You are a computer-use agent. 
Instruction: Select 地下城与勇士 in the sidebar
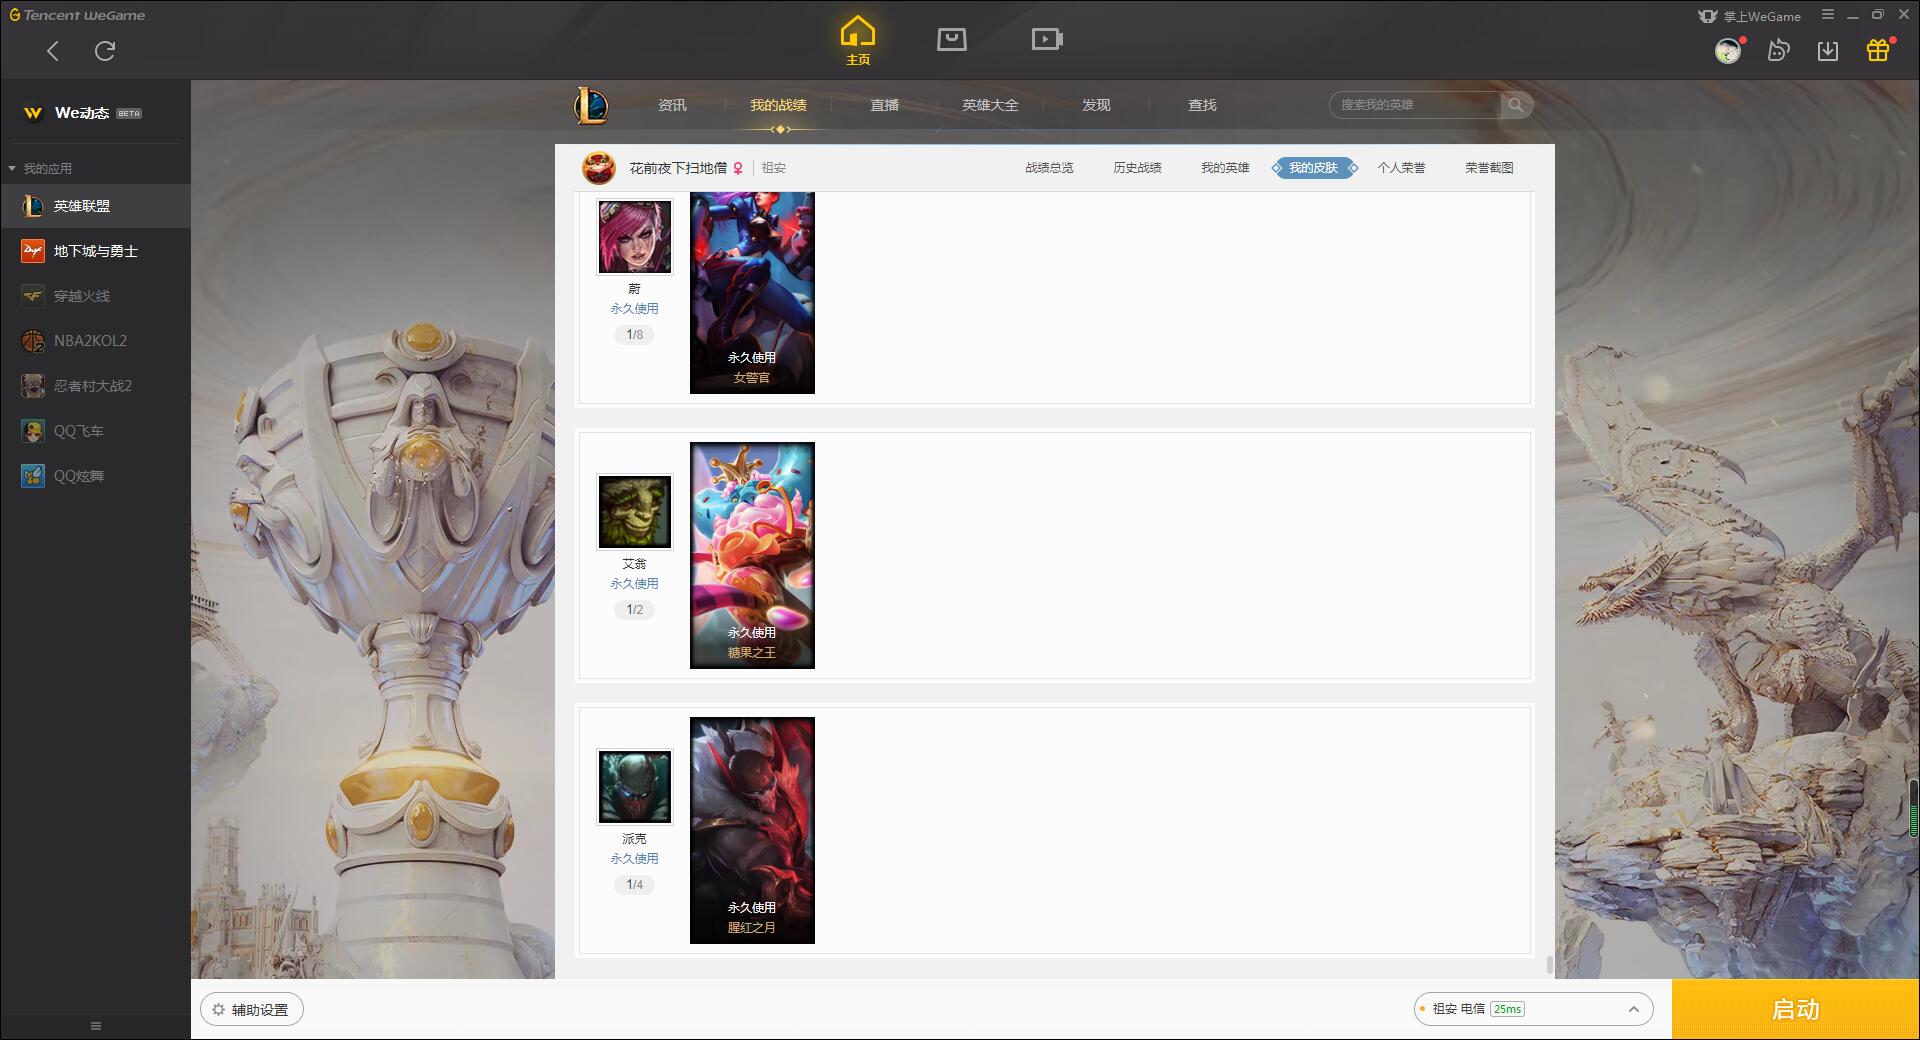(x=95, y=251)
